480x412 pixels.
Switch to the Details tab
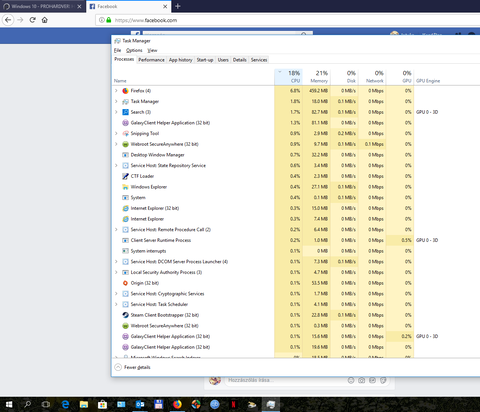click(x=239, y=60)
